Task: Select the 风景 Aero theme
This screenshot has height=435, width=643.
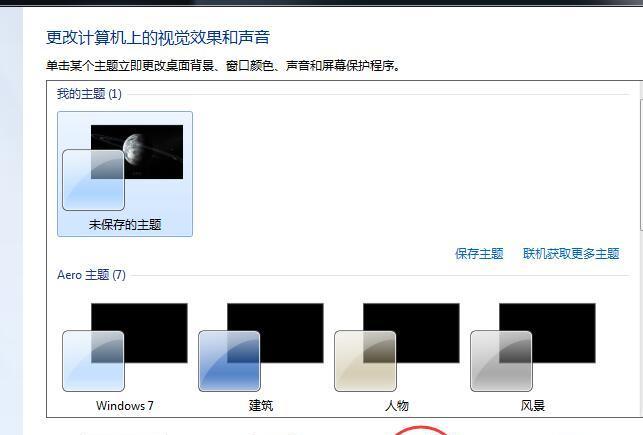Action: (533, 357)
